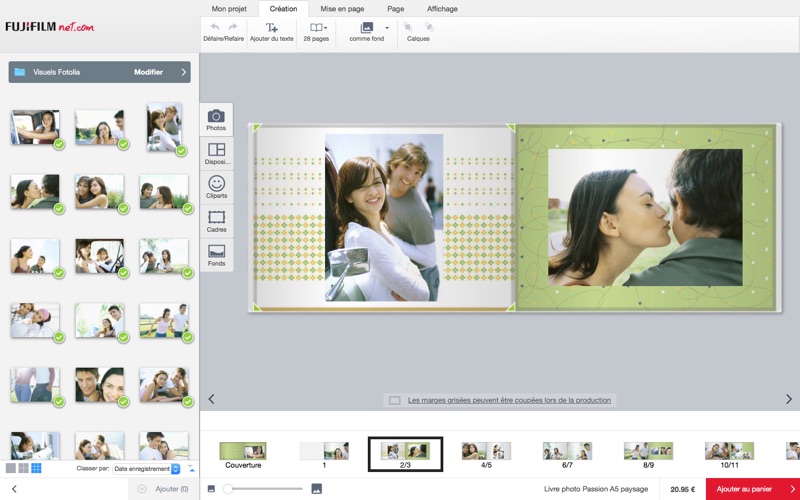Click Modifier on Visuels Fotolia folder

point(148,72)
